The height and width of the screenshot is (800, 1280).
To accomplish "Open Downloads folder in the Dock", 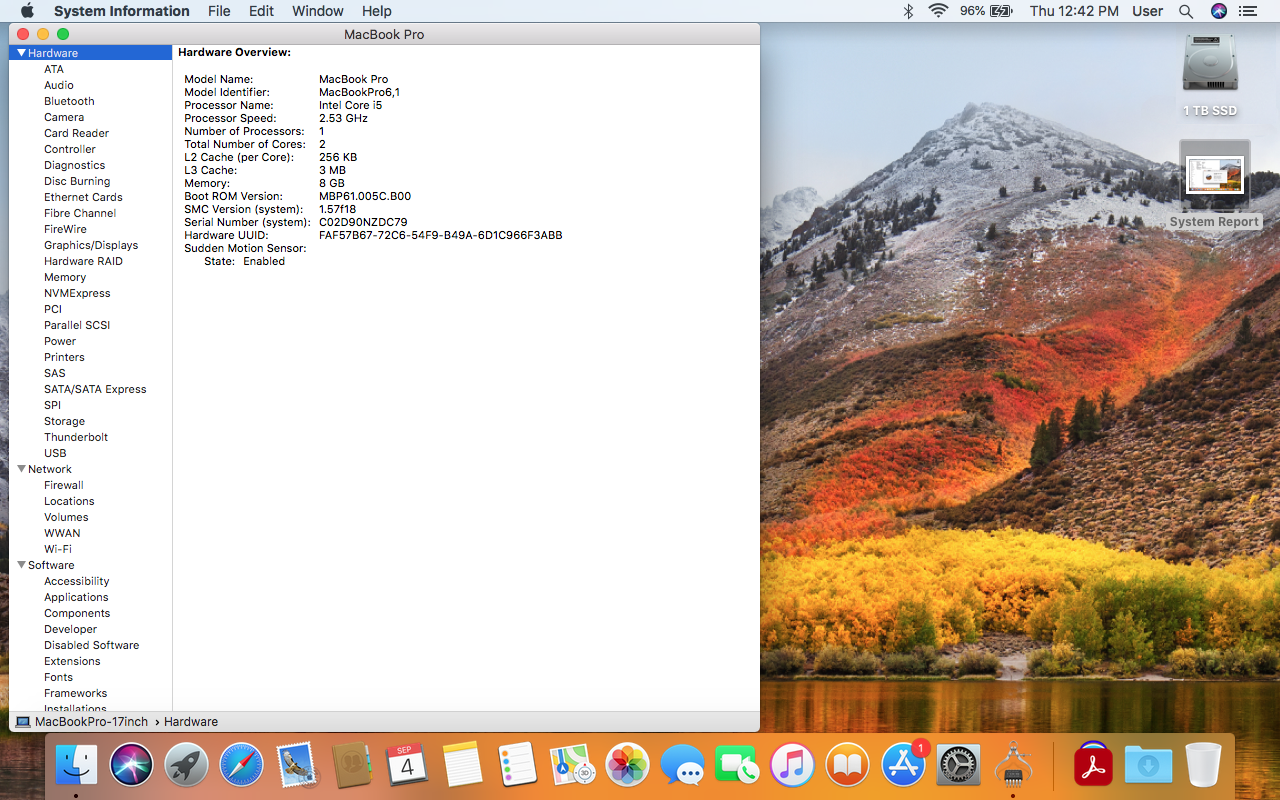I will (1148, 765).
